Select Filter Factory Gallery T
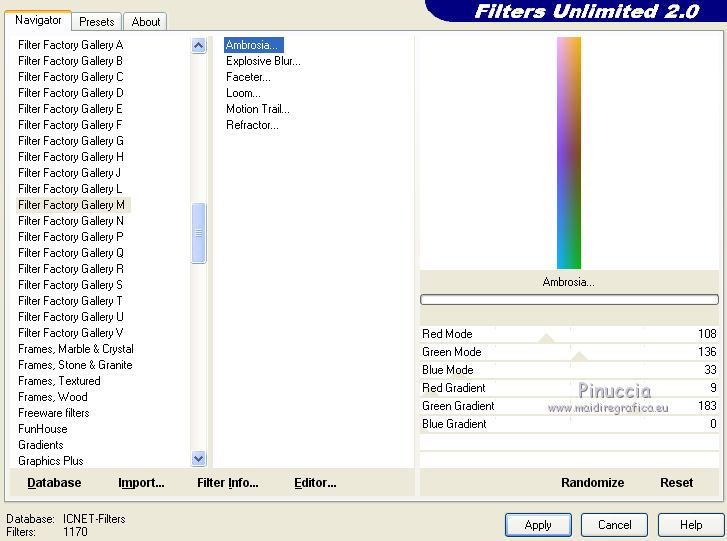Image resolution: width=727 pixels, height=541 pixels. (x=70, y=301)
